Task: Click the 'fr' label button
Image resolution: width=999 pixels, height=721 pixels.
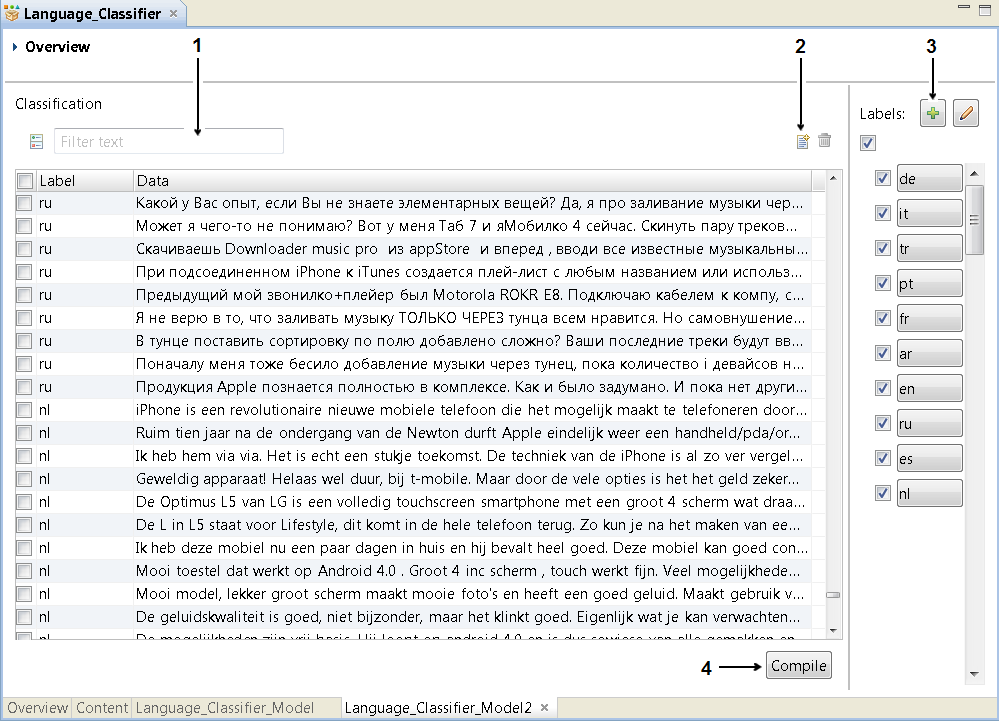Action: tap(930, 318)
